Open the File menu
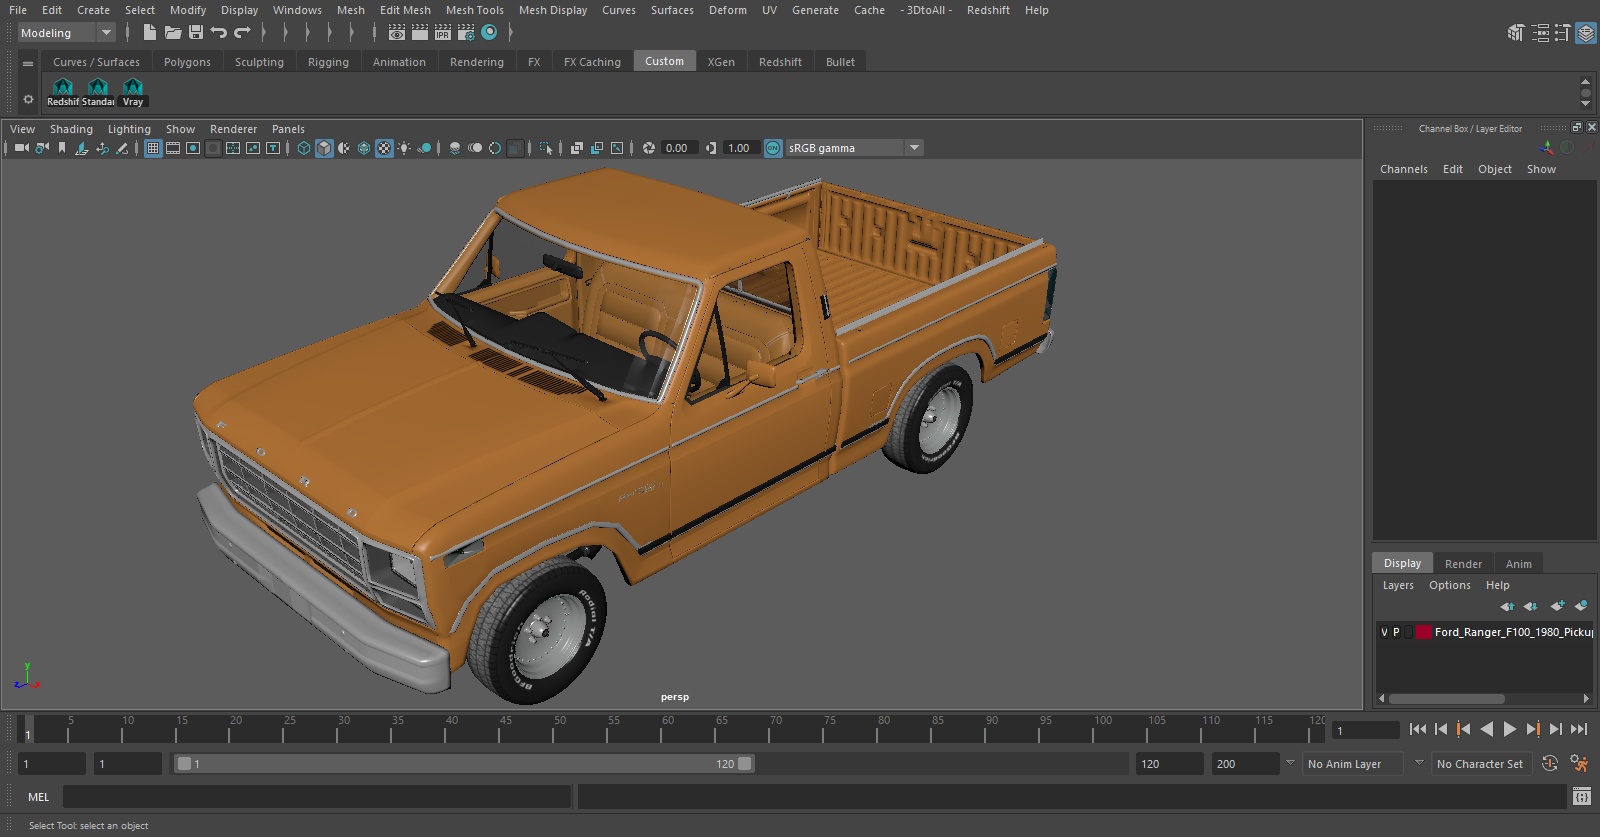Screen dimensions: 1600x837 click(18, 10)
